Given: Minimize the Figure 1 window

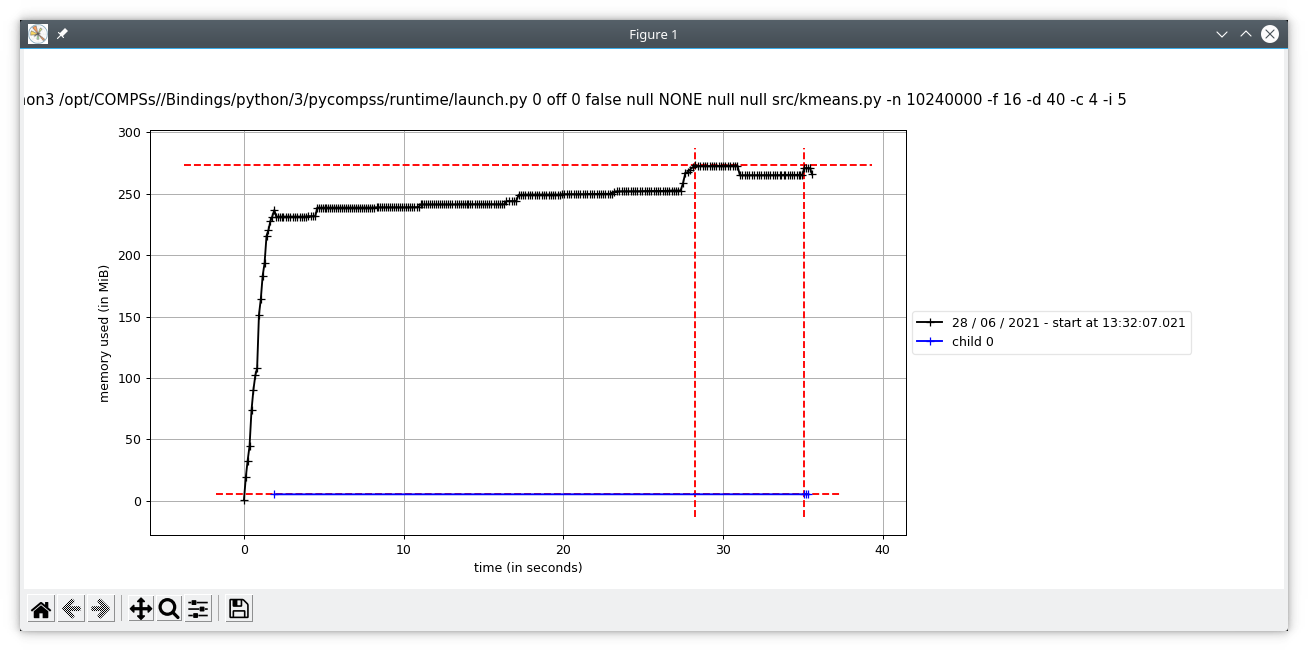Looking at the screenshot, I should click(1222, 34).
